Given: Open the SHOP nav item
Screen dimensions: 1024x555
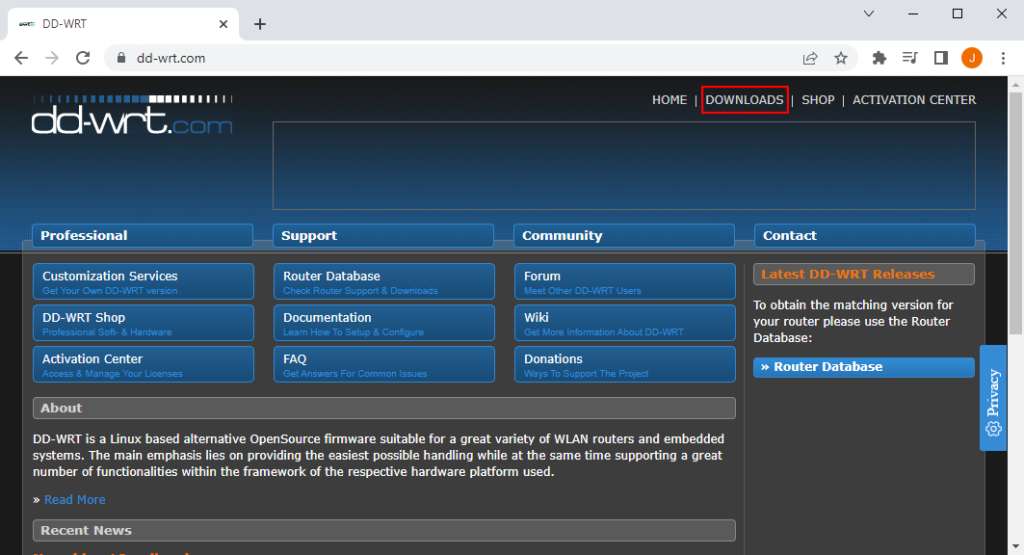Looking at the screenshot, I should pos(818,100).
